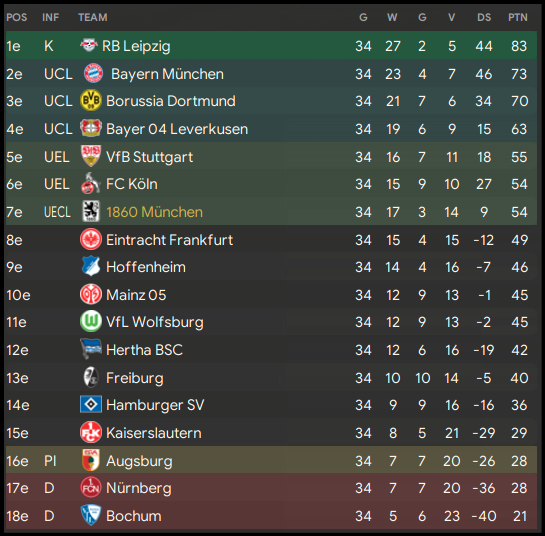Screen dimensions: 545x536
Task: Open the Hoffenheim team name link
Action: coord(146,267)
